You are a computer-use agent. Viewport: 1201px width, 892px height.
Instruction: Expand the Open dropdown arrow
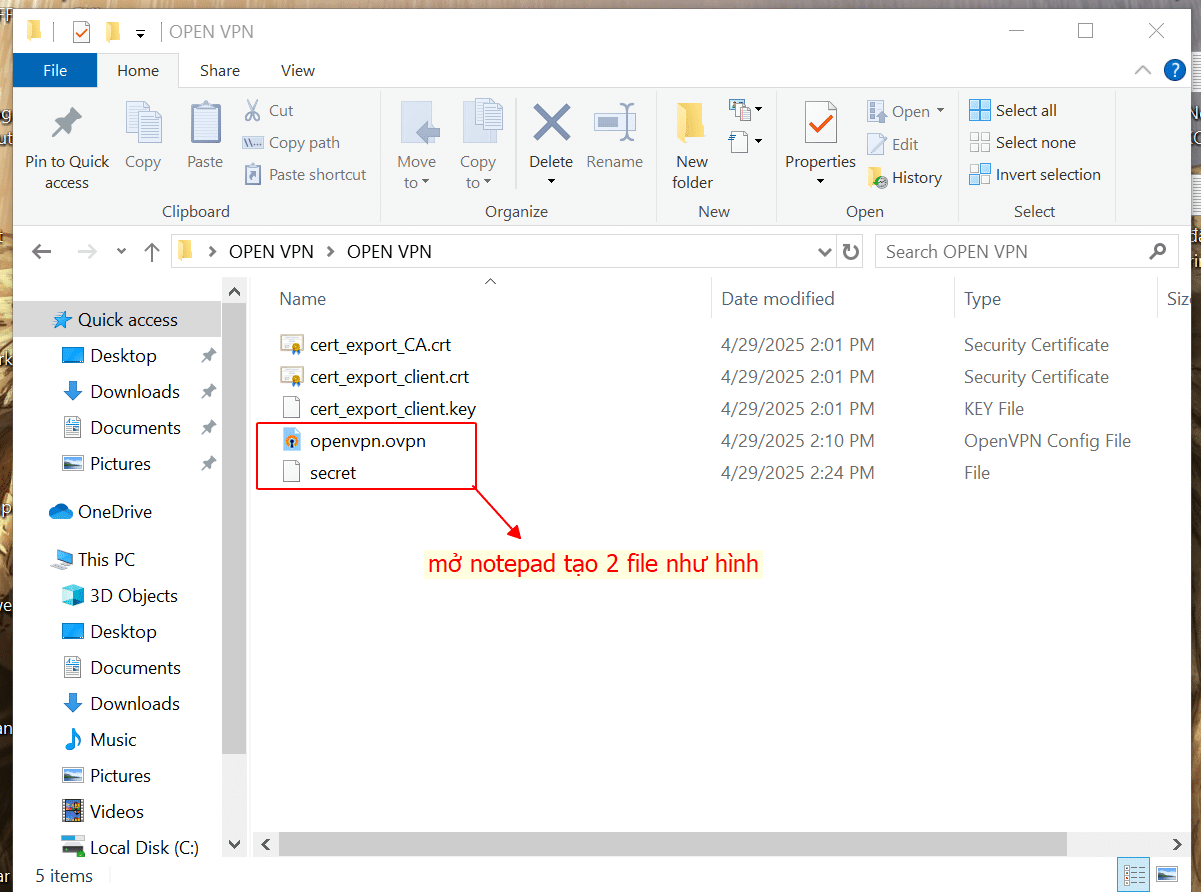click(941, 111)
